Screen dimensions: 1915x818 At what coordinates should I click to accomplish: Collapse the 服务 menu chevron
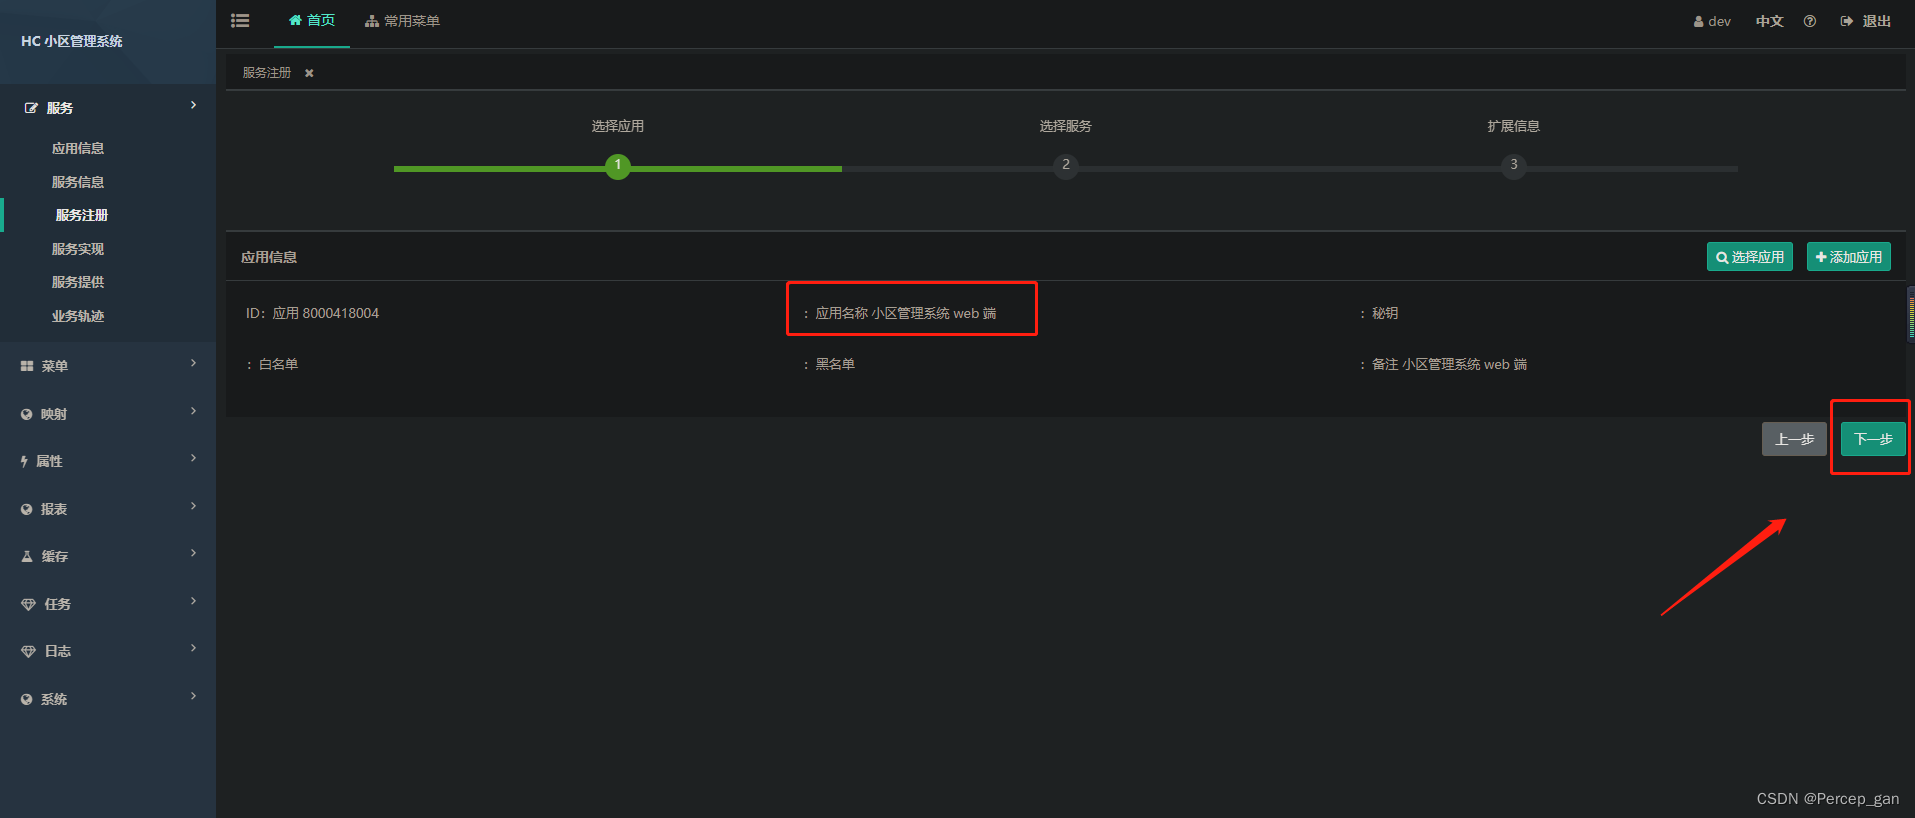[x=193, y=105]
